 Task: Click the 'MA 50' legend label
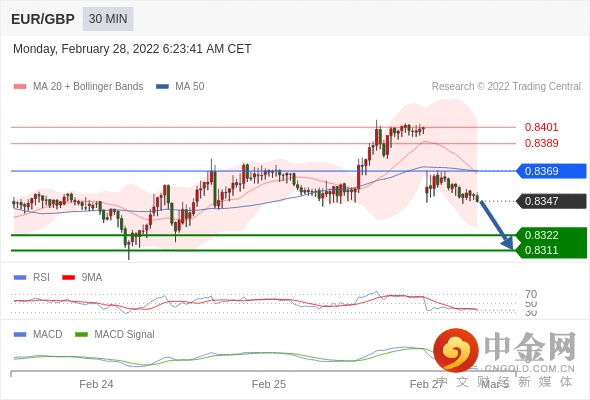pyautogui.click(x=190, y=87)
